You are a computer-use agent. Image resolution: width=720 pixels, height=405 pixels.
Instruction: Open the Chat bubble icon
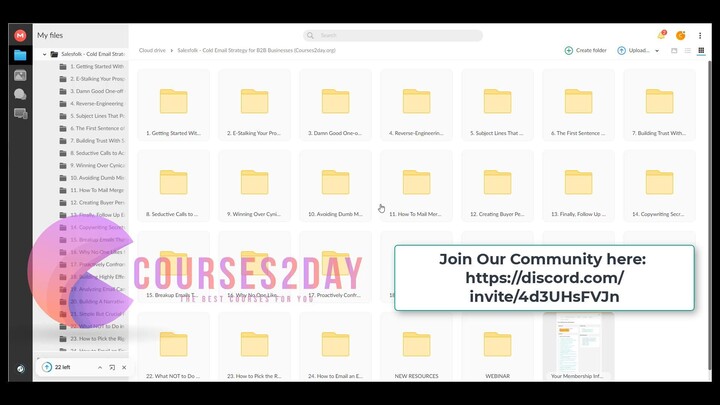(x=20, y=94)
